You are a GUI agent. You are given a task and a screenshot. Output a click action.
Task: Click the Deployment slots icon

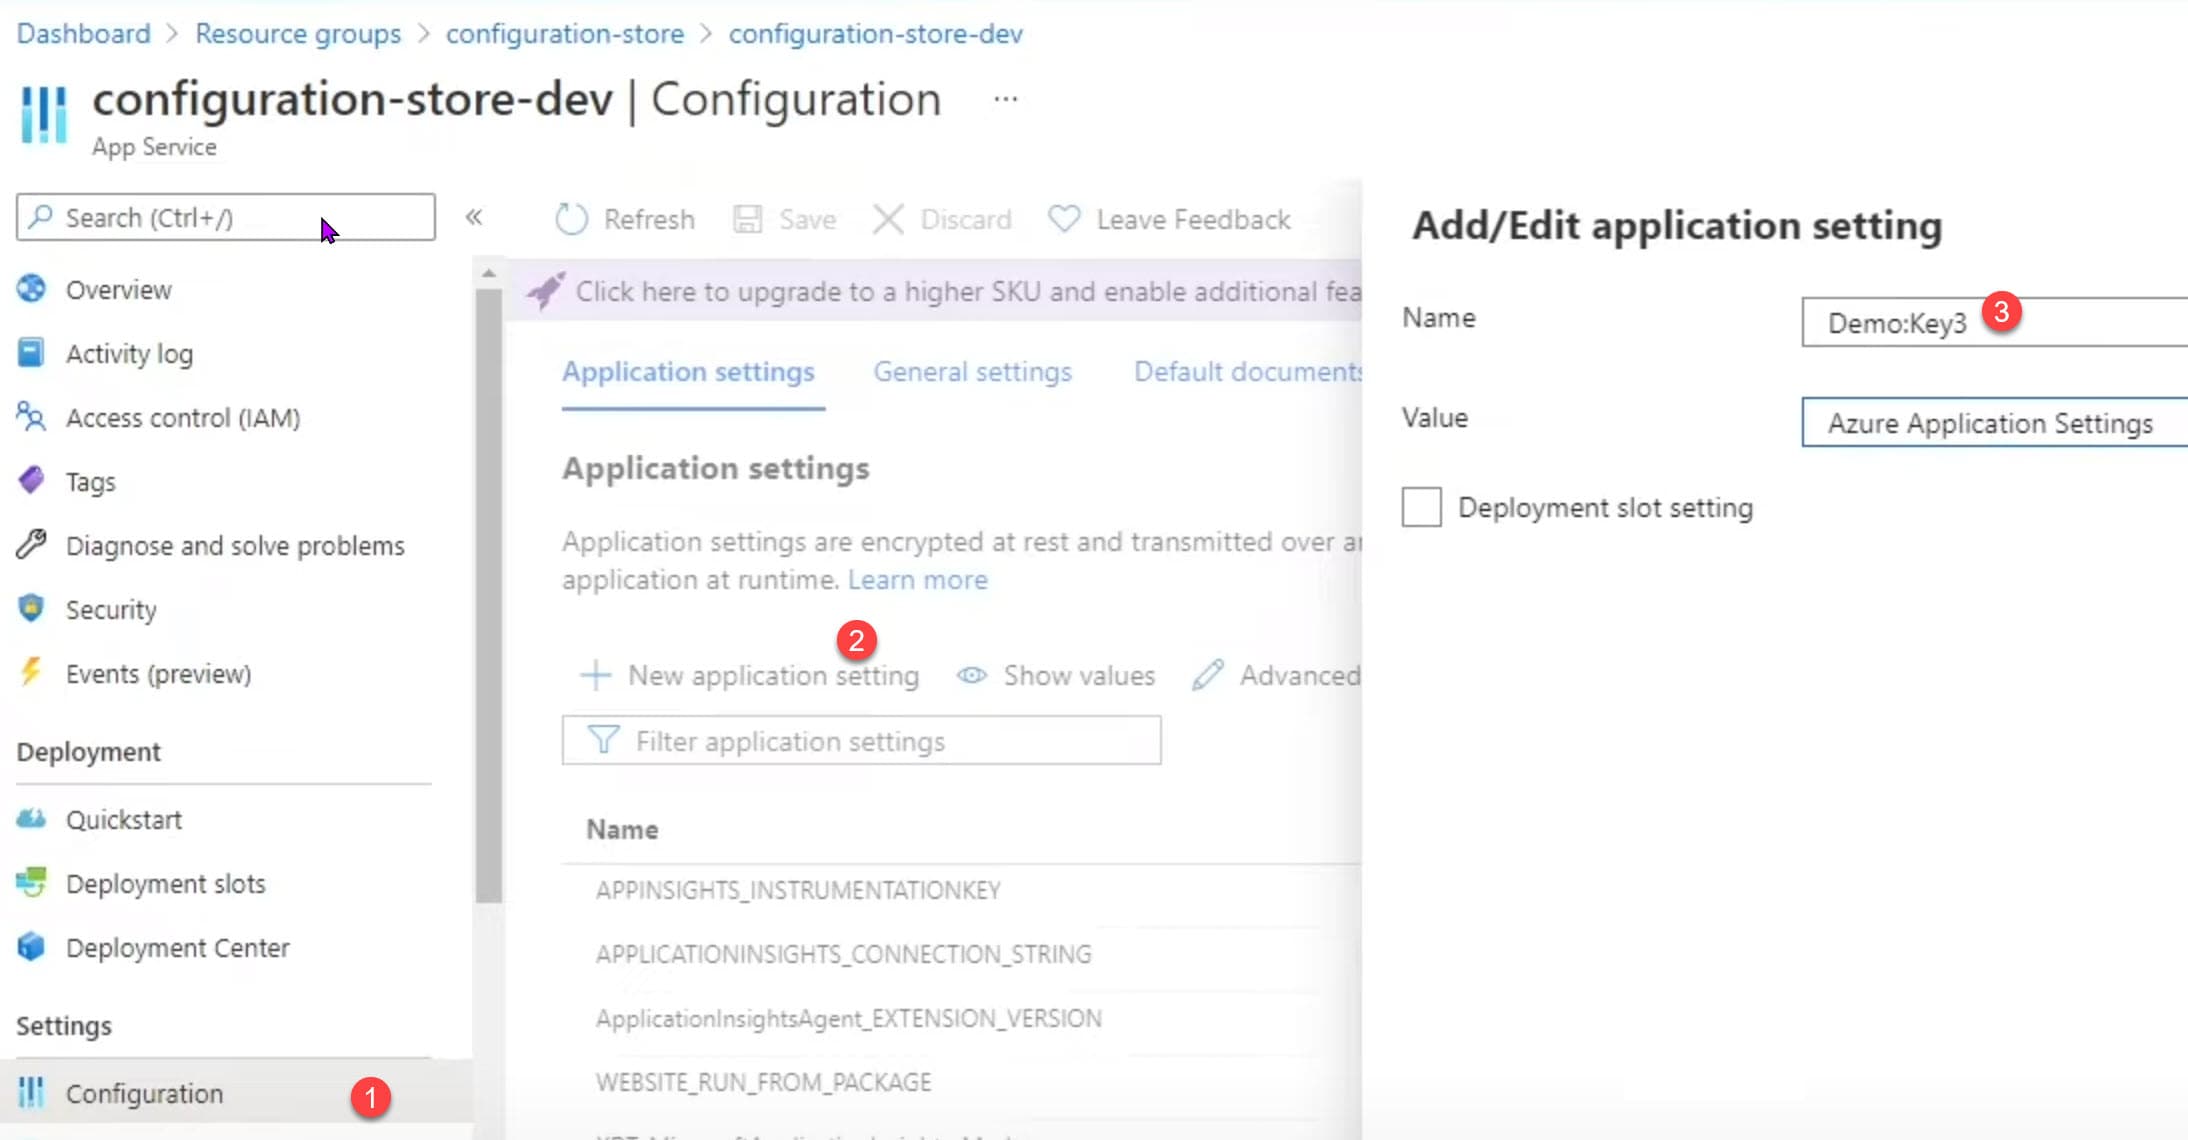[31, 883]
